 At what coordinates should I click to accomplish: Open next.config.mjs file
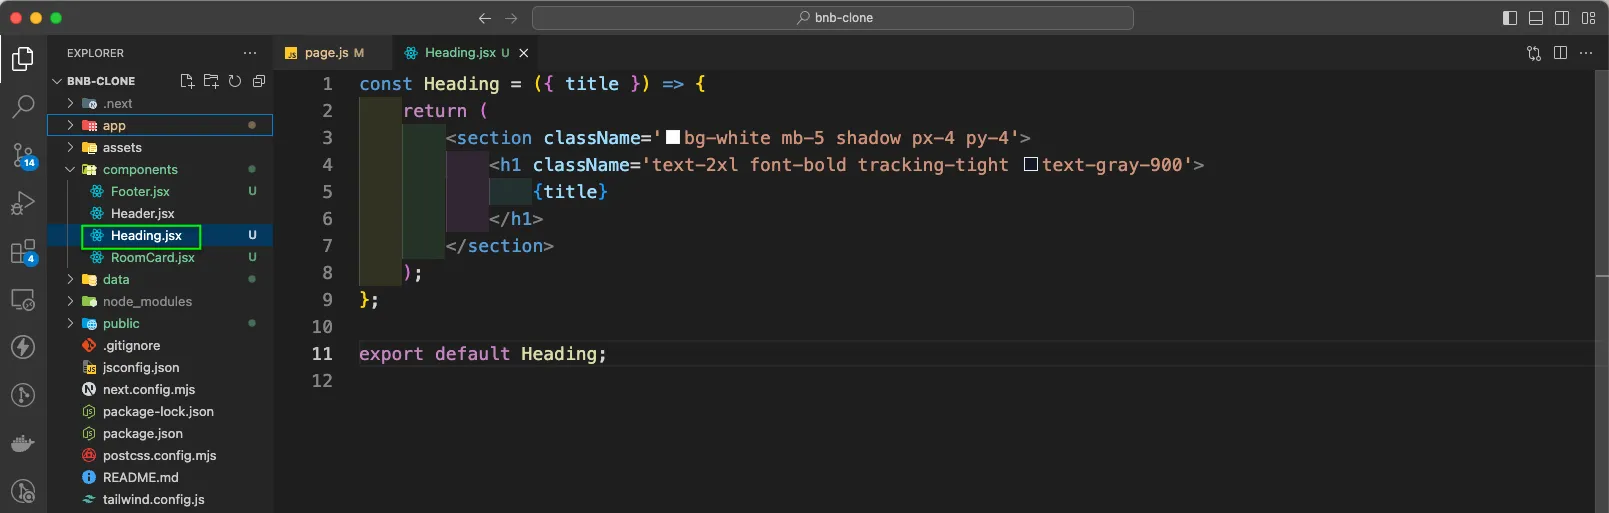point(149,389)
